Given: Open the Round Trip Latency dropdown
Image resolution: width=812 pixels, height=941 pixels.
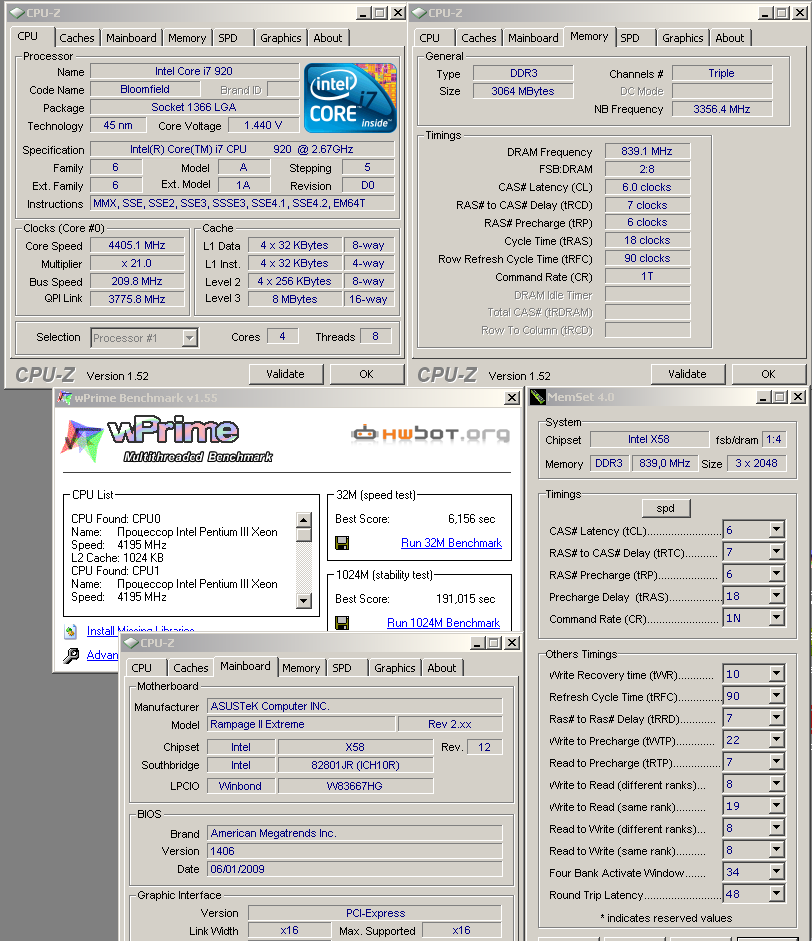Looking at the screenshot, I should point(777,894).
